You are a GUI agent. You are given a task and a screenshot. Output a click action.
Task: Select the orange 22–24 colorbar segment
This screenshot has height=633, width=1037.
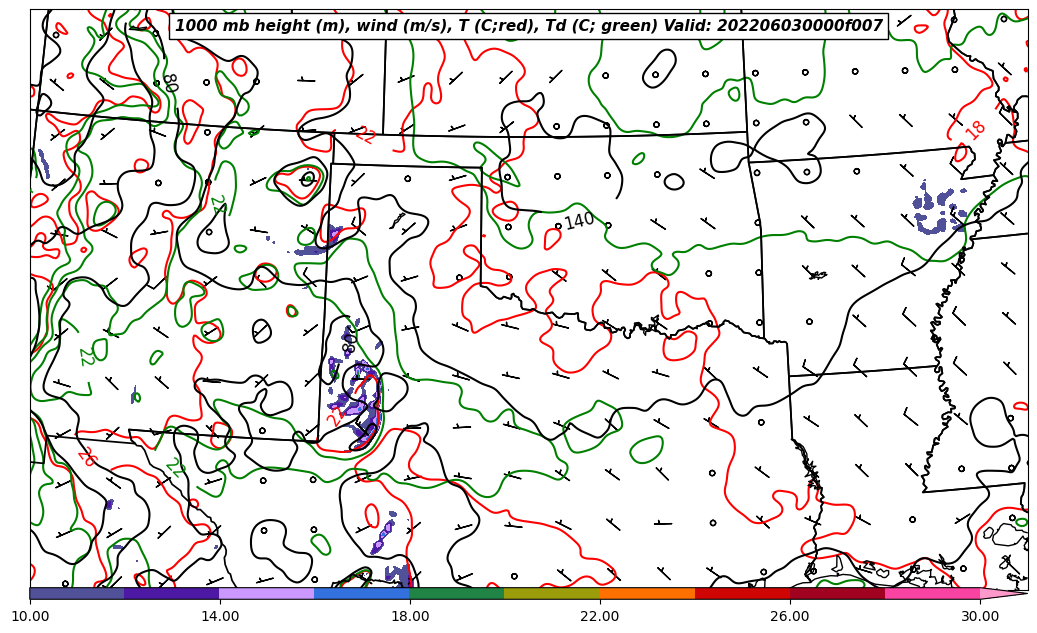(x=646, y=593)
